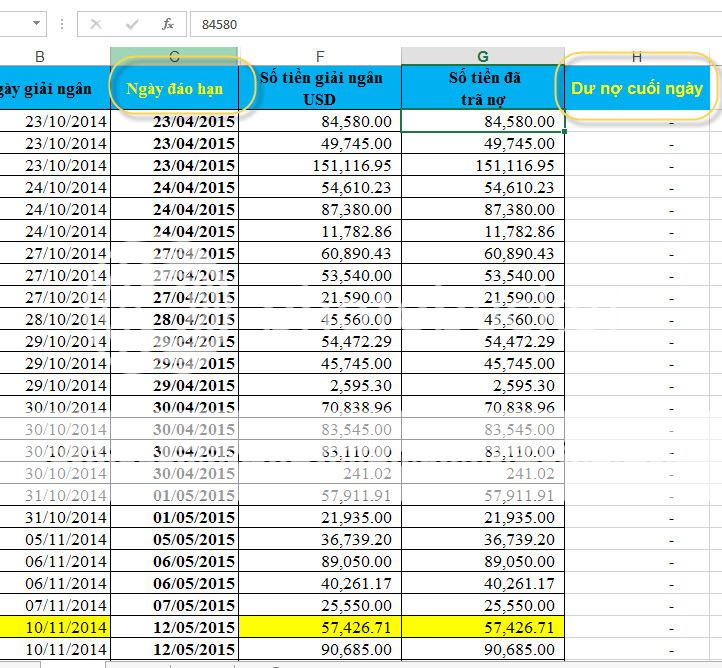This screenshot has height=668, width=722.
Task: Select cell 2,595.30 in column F
Action: 320,385
